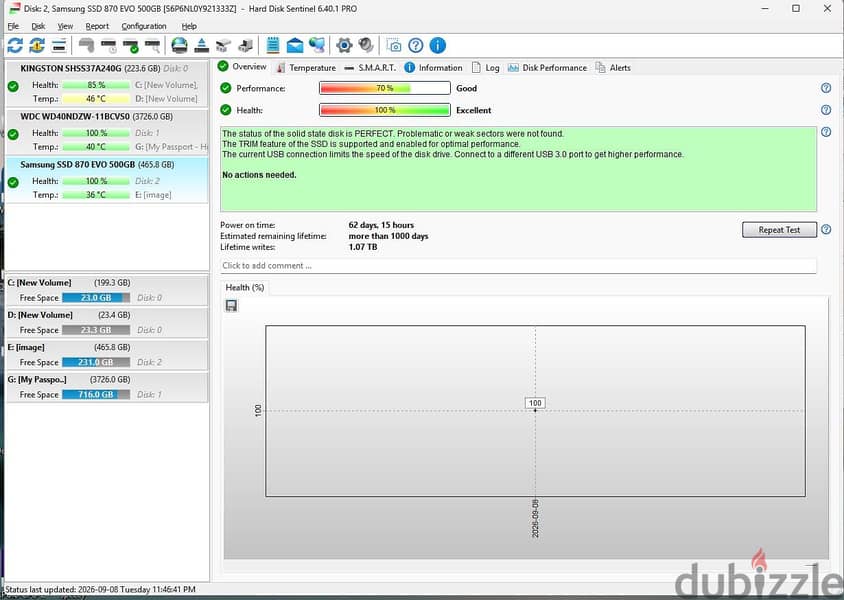Viewport: 844px width, 600px height.
Task: Click the Performance 70 % bar
Action: pos(385,88)
